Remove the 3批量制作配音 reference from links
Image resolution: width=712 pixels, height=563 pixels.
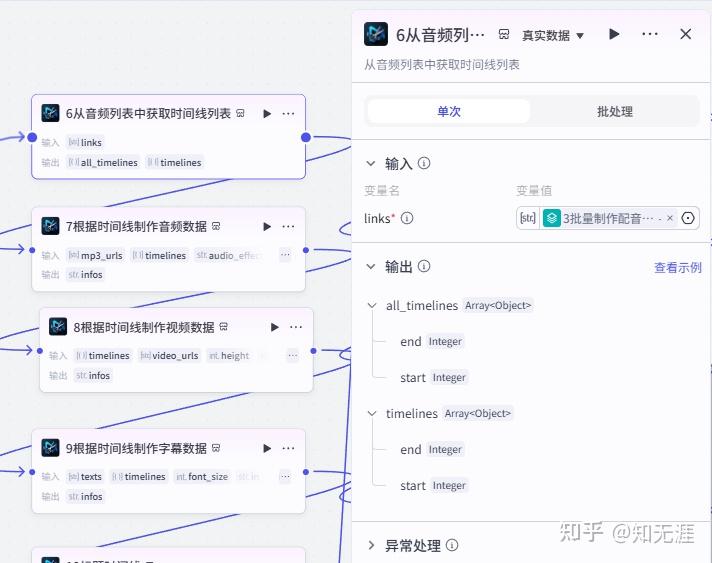(x=670, y=218)
